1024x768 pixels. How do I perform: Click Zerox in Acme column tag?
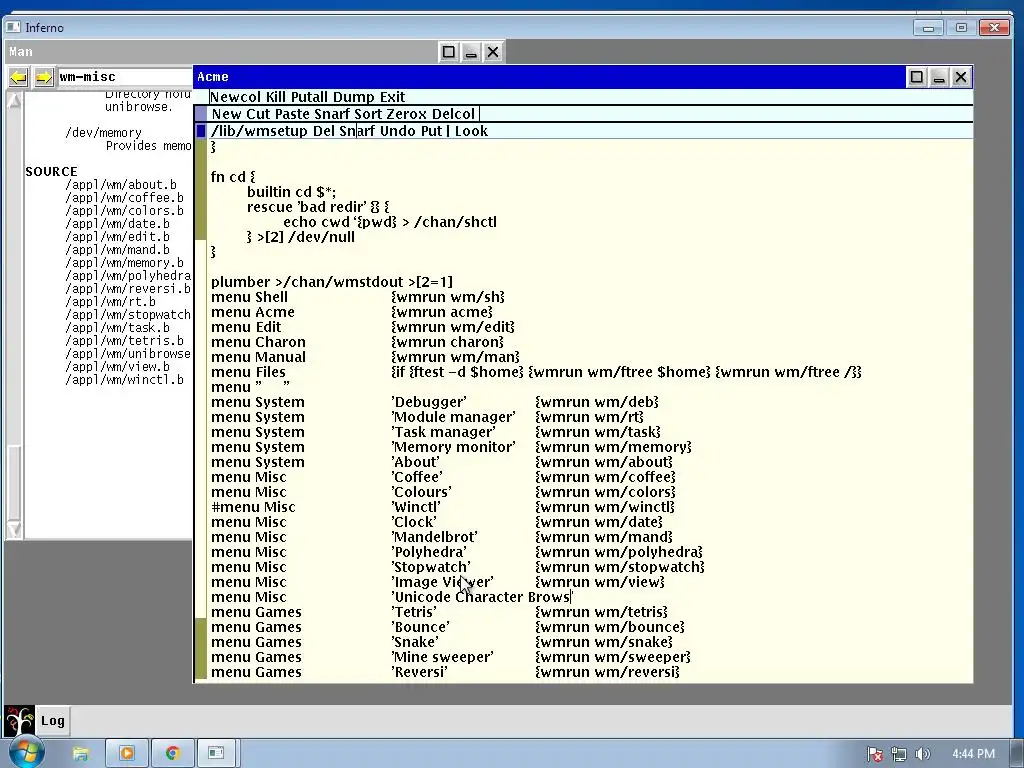(x=406, y=114)
